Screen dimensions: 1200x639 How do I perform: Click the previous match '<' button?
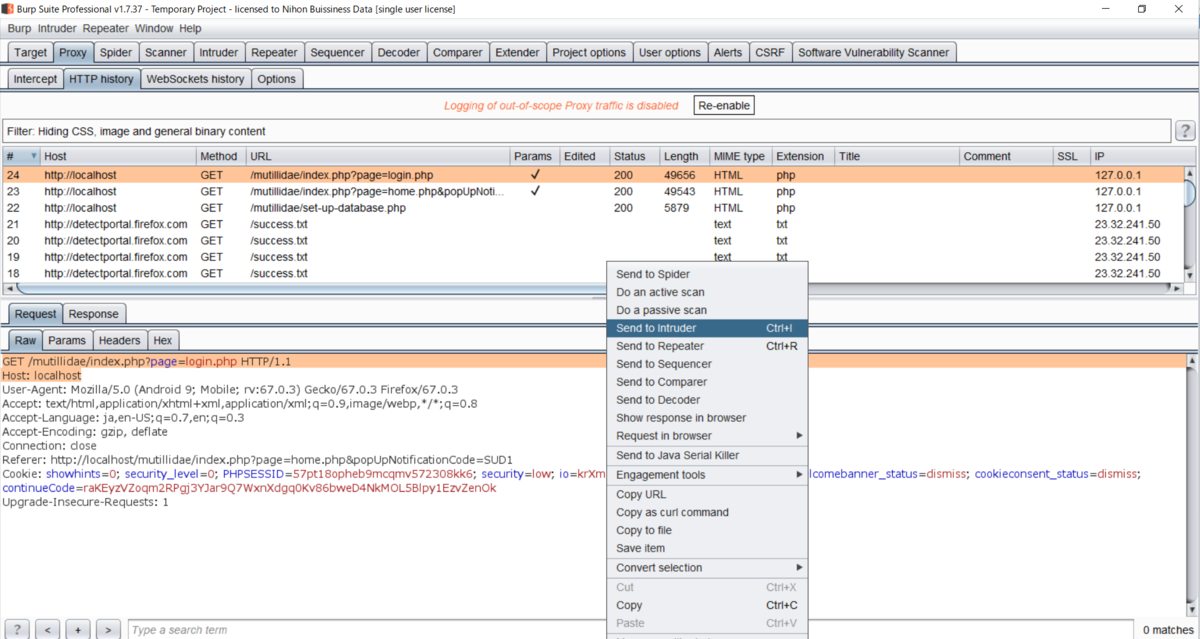click(47, 629)
